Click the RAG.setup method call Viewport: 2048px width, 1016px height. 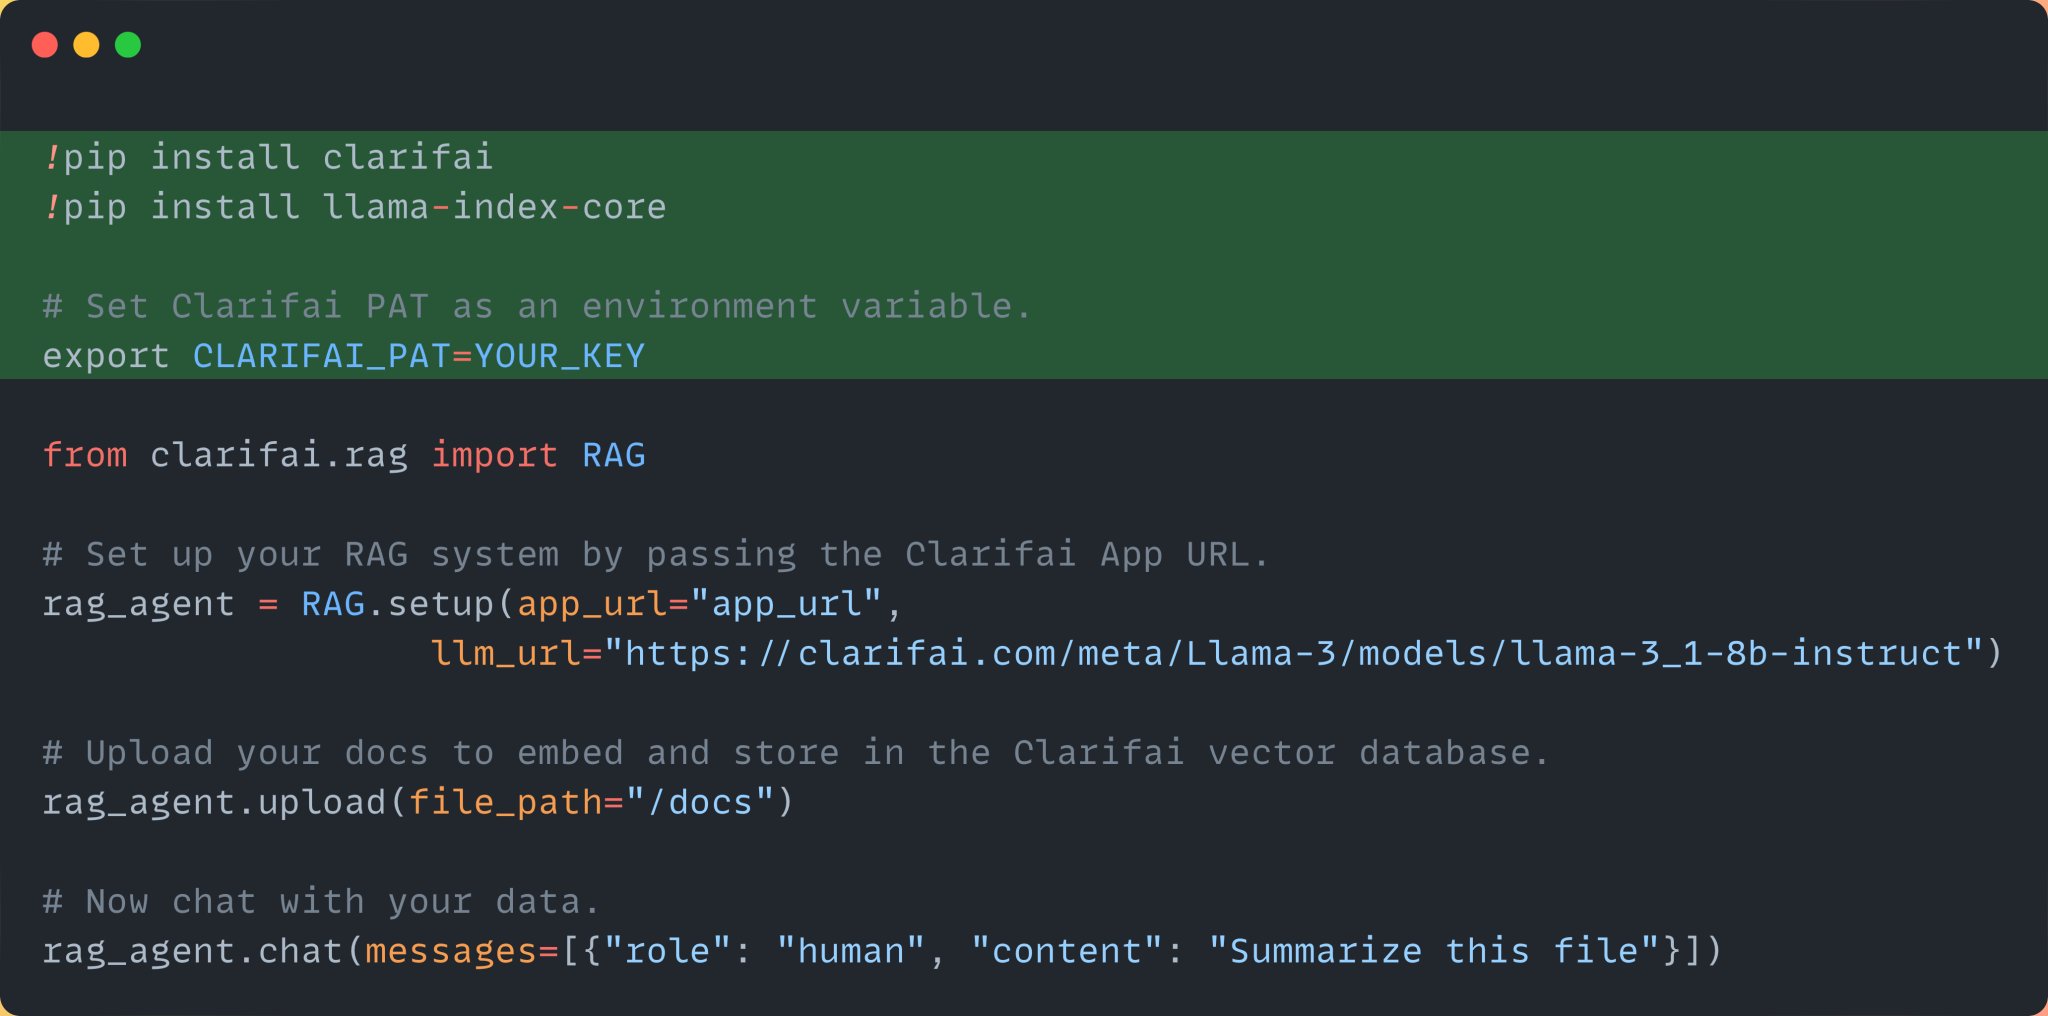click(397, 604)
